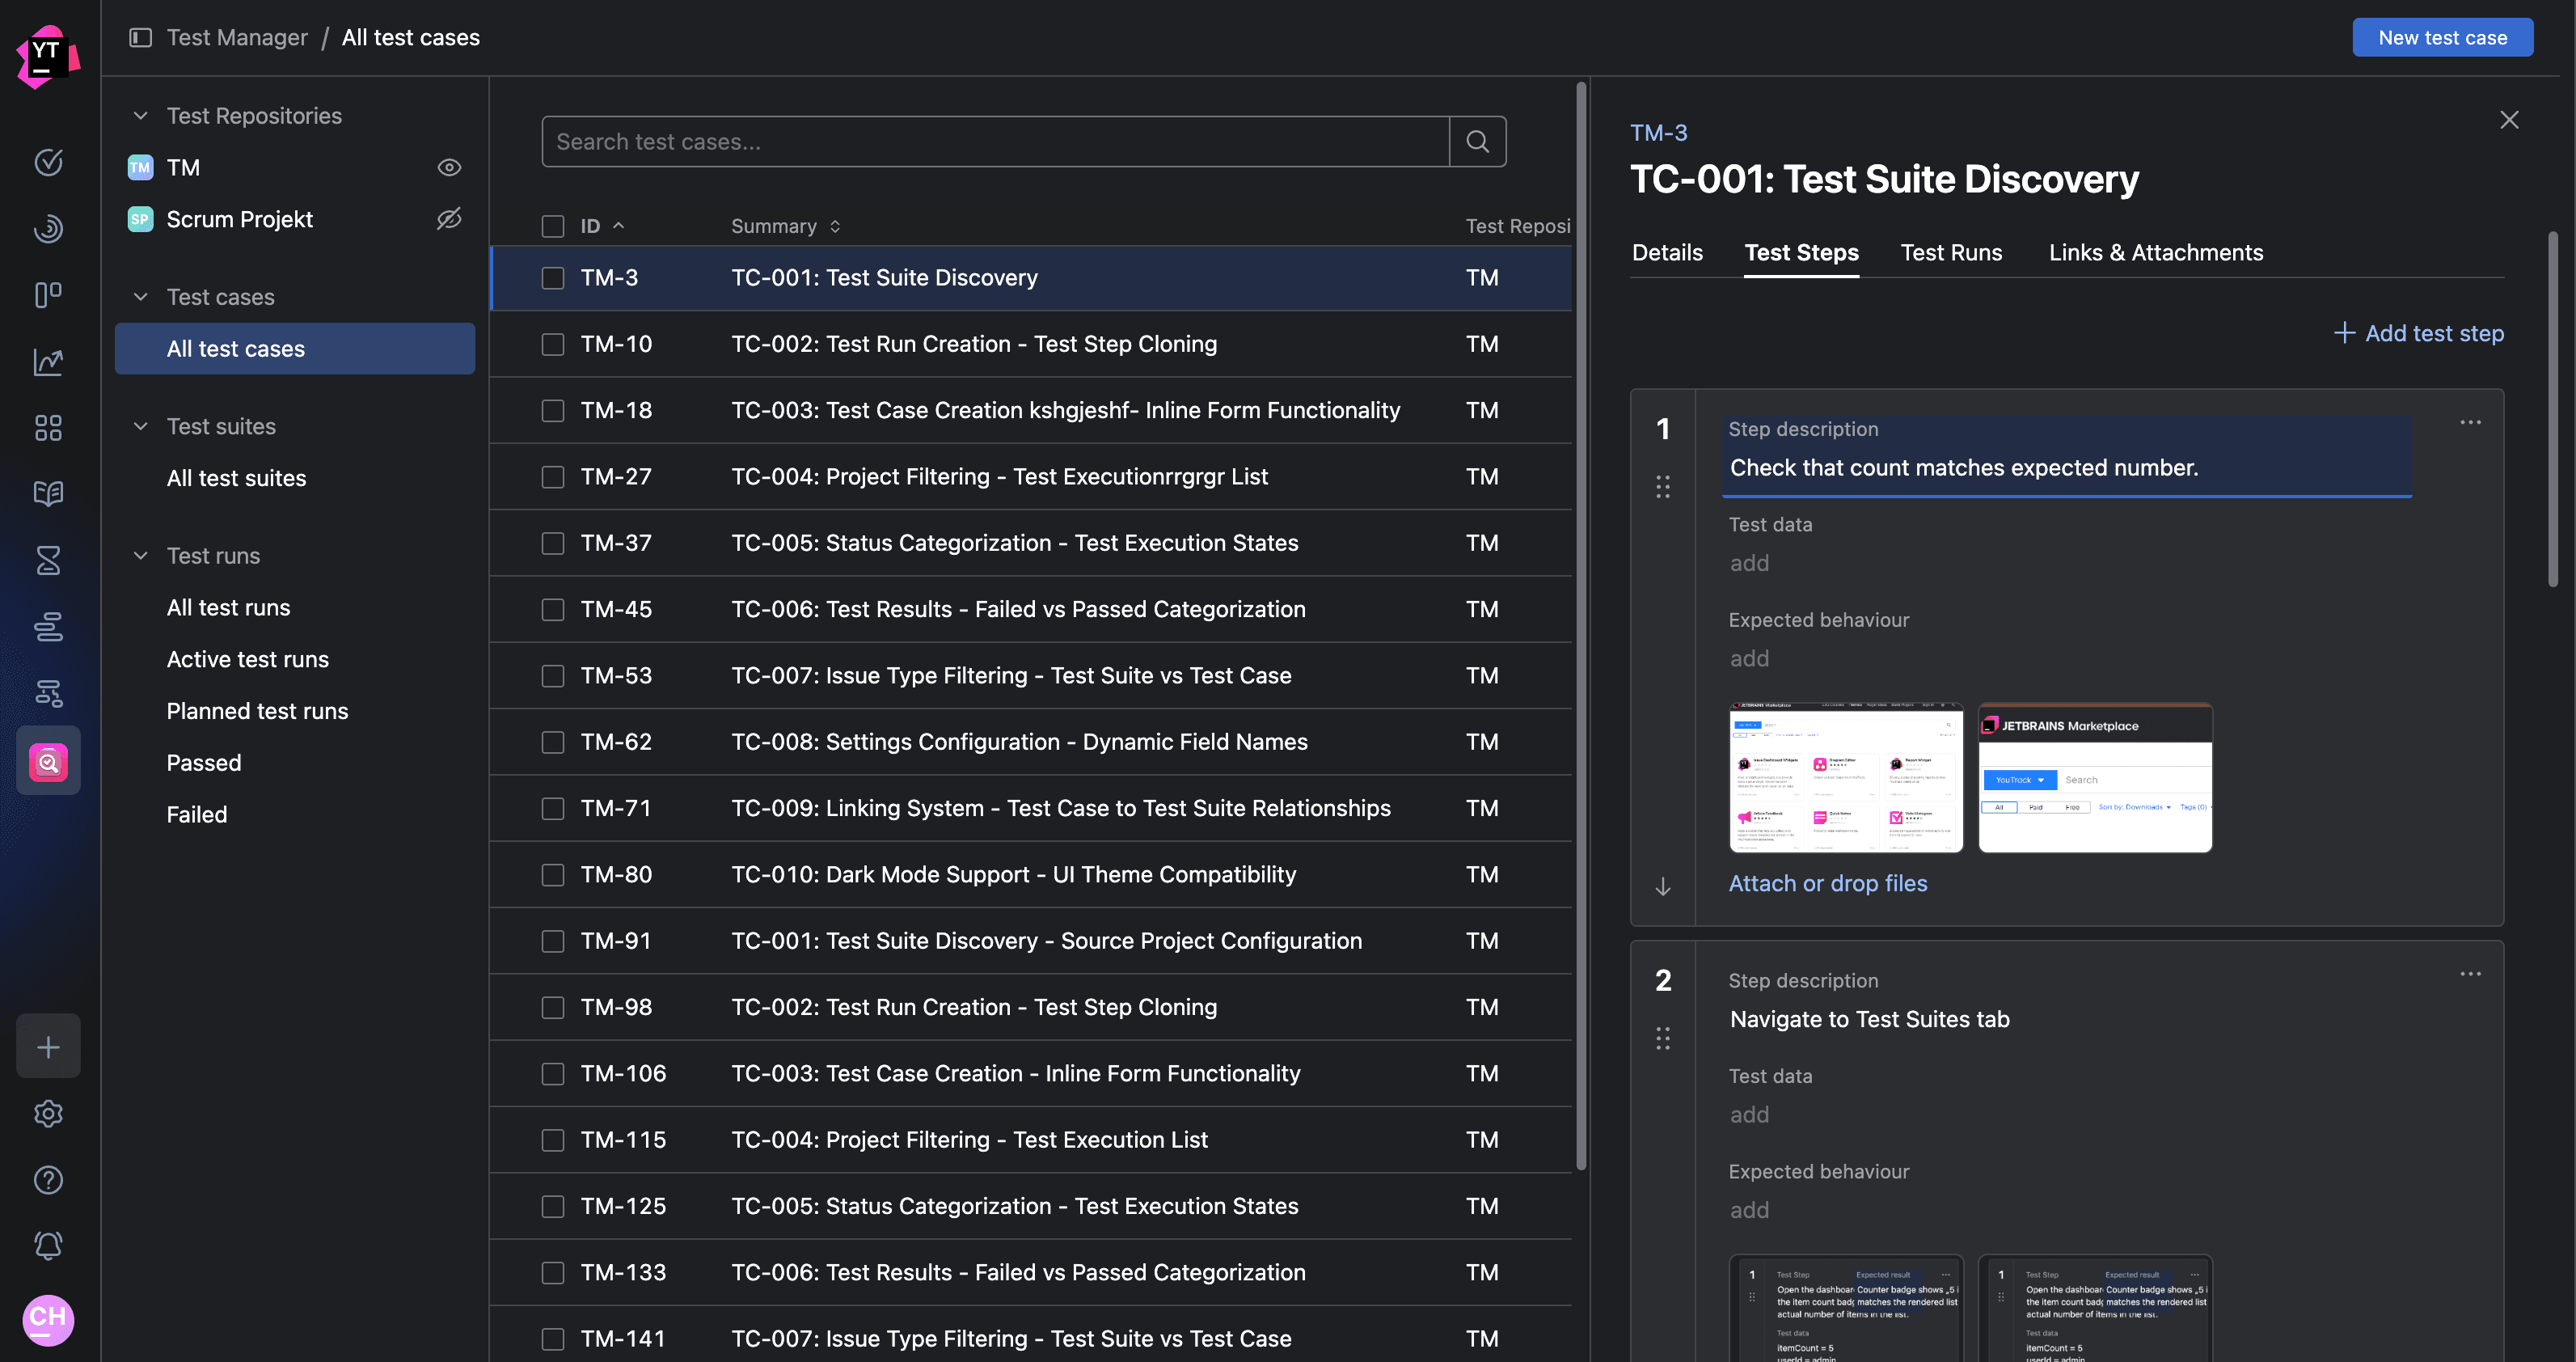Open the Timesheets hourglass icon
Image resolution: width=2576 pixels, height=1362 pixels.
click(48, 560)
